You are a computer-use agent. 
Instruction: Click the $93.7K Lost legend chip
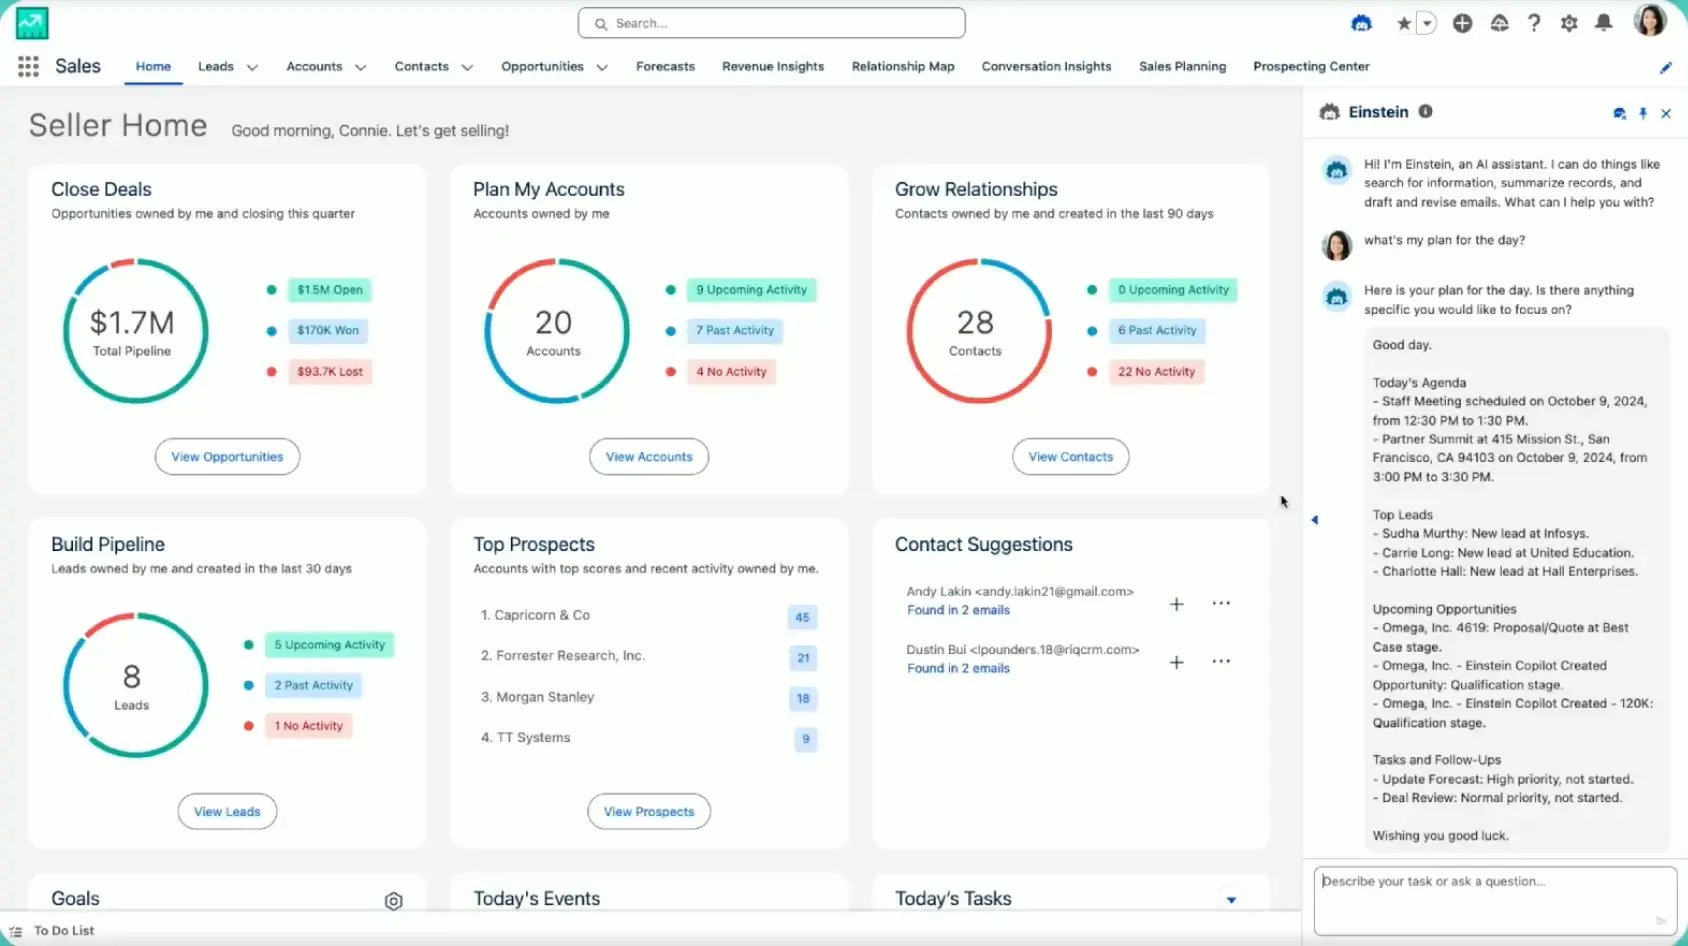(x=330, y=371)
